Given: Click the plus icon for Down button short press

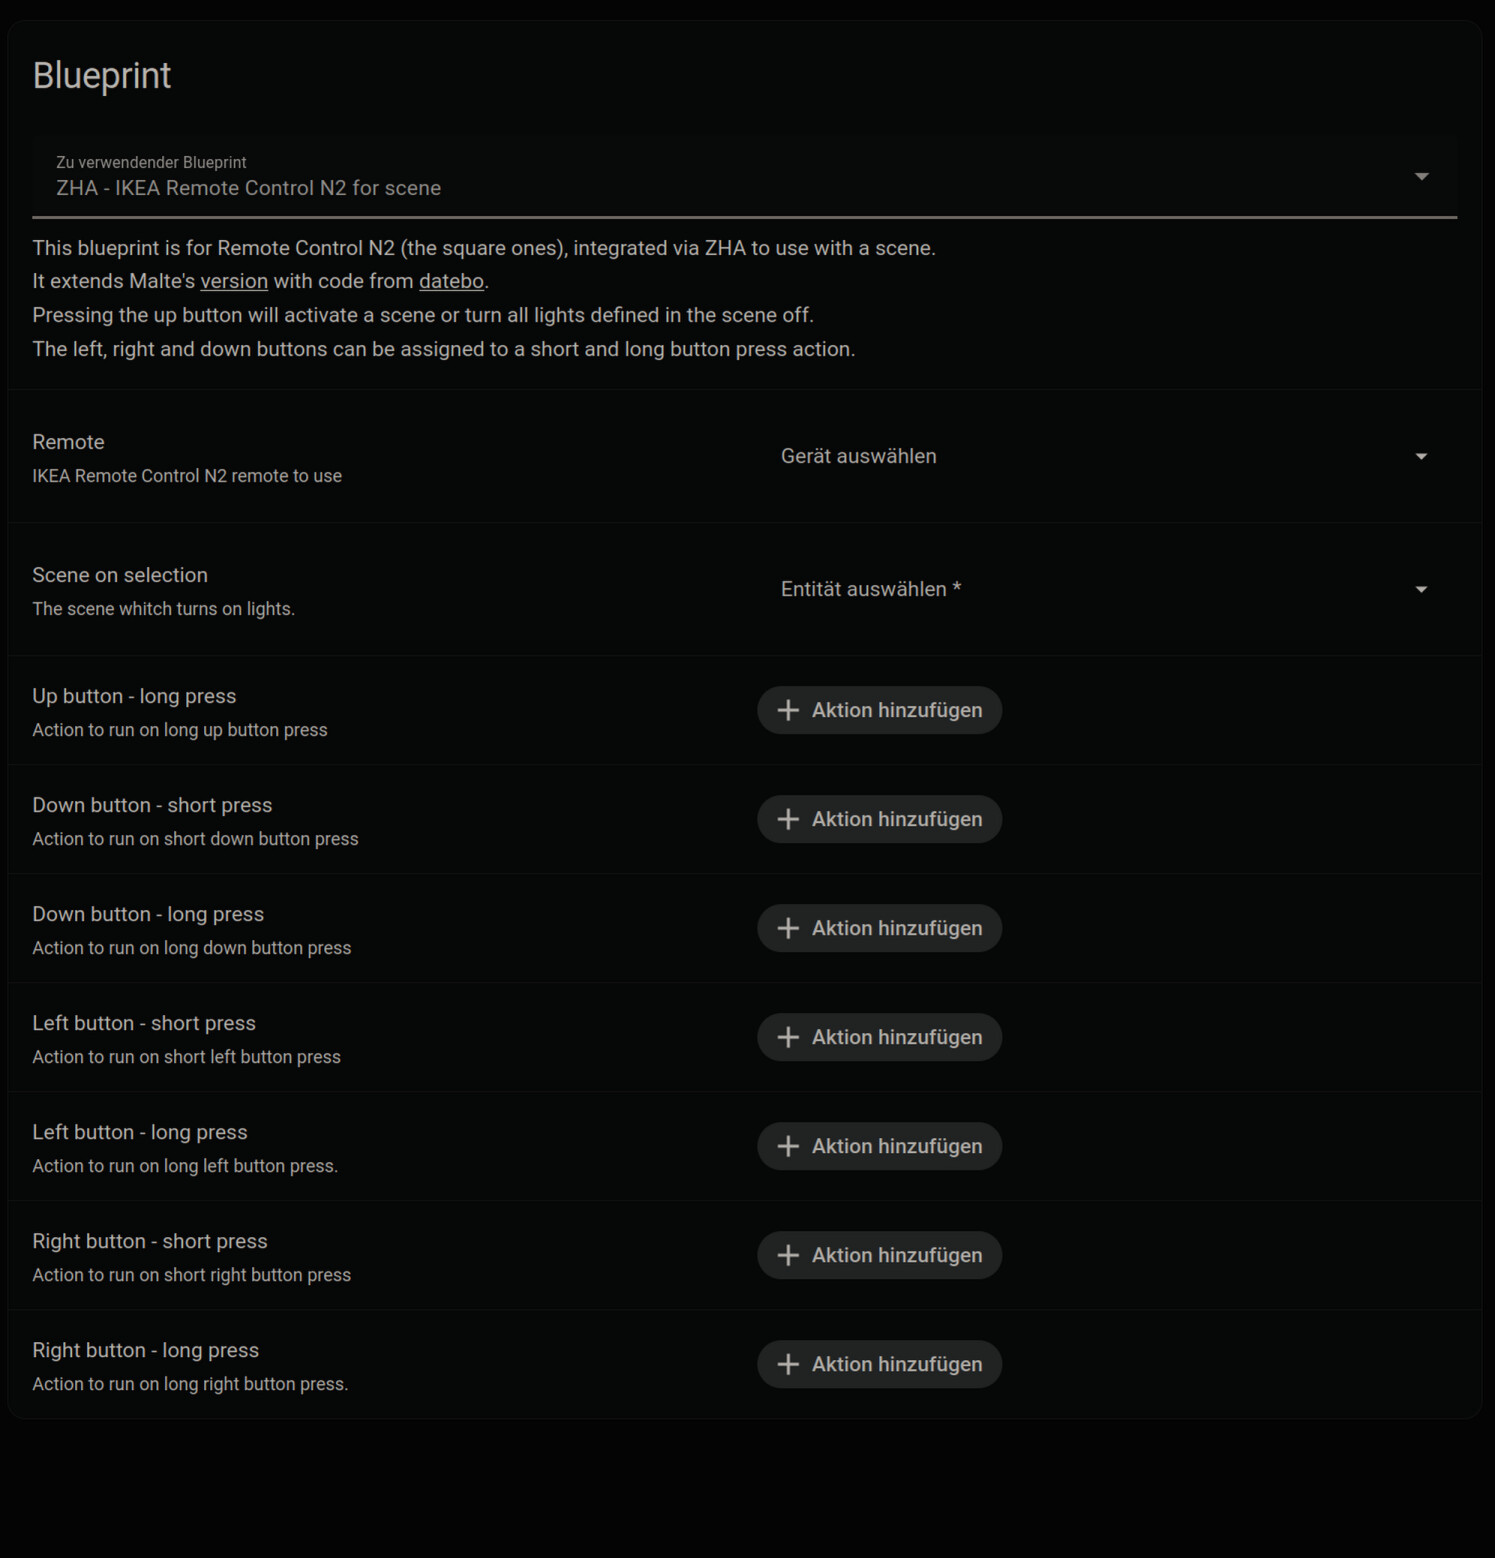Looking at the screenshot, I should 788,819.
